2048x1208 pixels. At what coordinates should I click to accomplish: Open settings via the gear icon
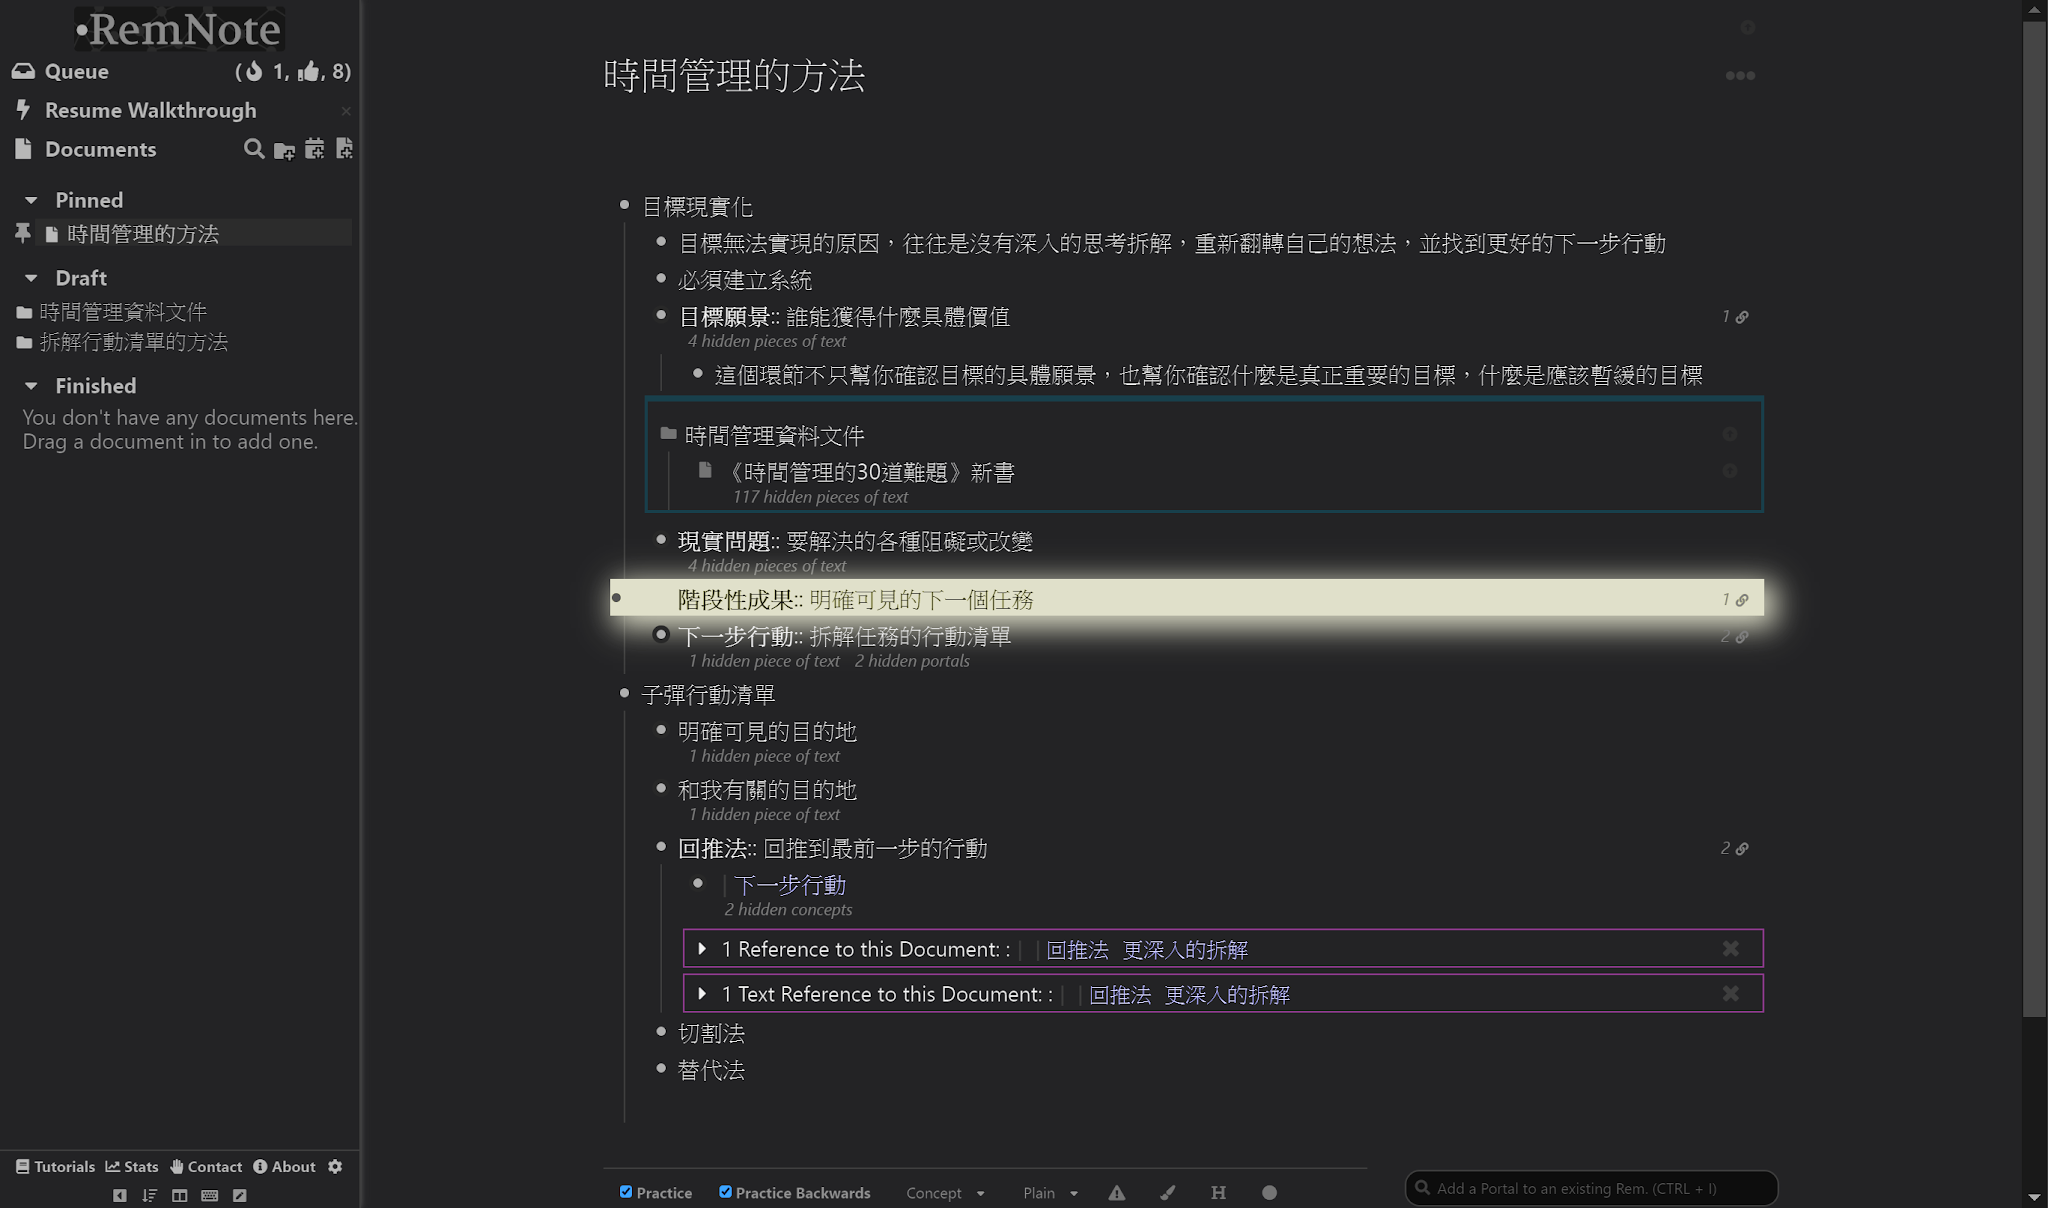[x=335, y=1166]
